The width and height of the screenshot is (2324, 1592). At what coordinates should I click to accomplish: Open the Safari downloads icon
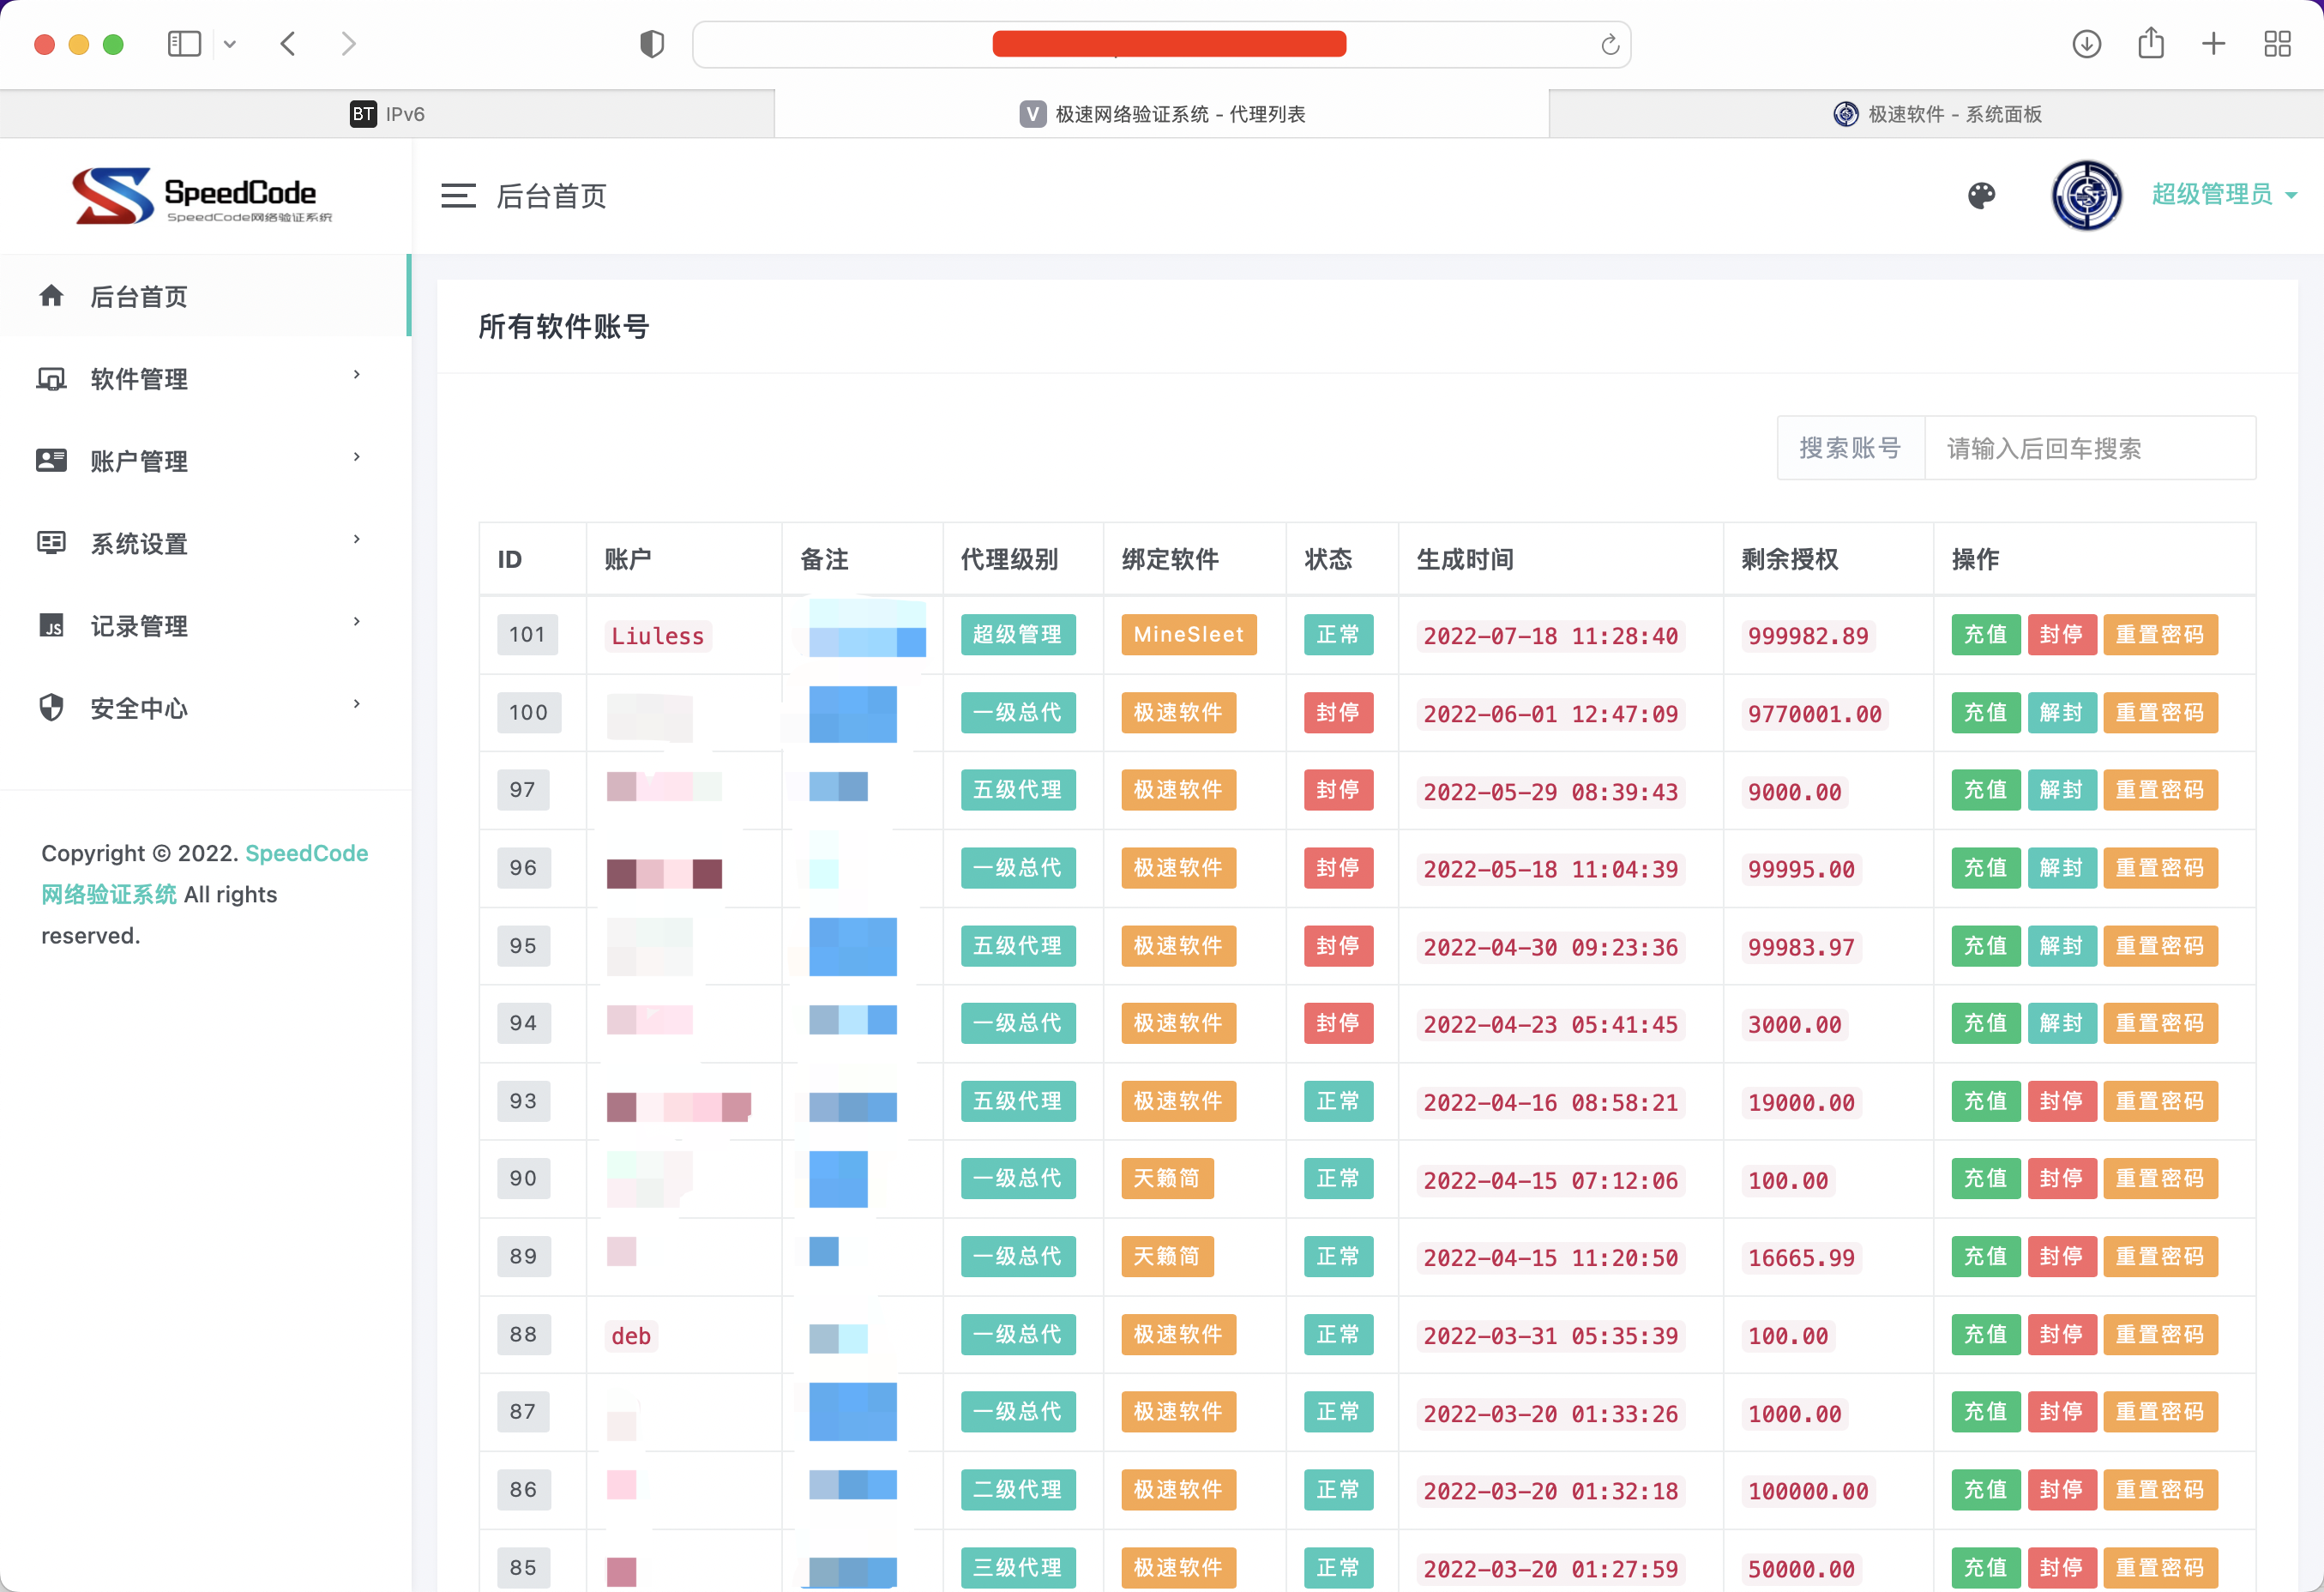coord(2086,44)
